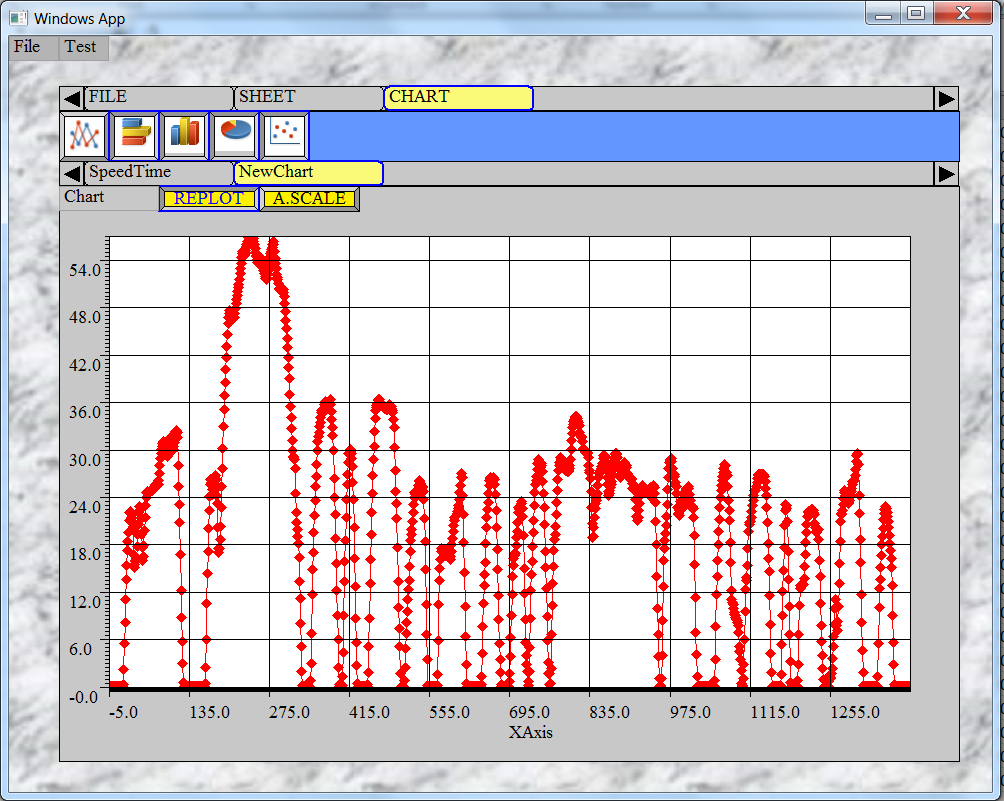The width and height of the screenshot is (1004, 801).
Task: Open the File menu
Action: [x=27, y=47]
